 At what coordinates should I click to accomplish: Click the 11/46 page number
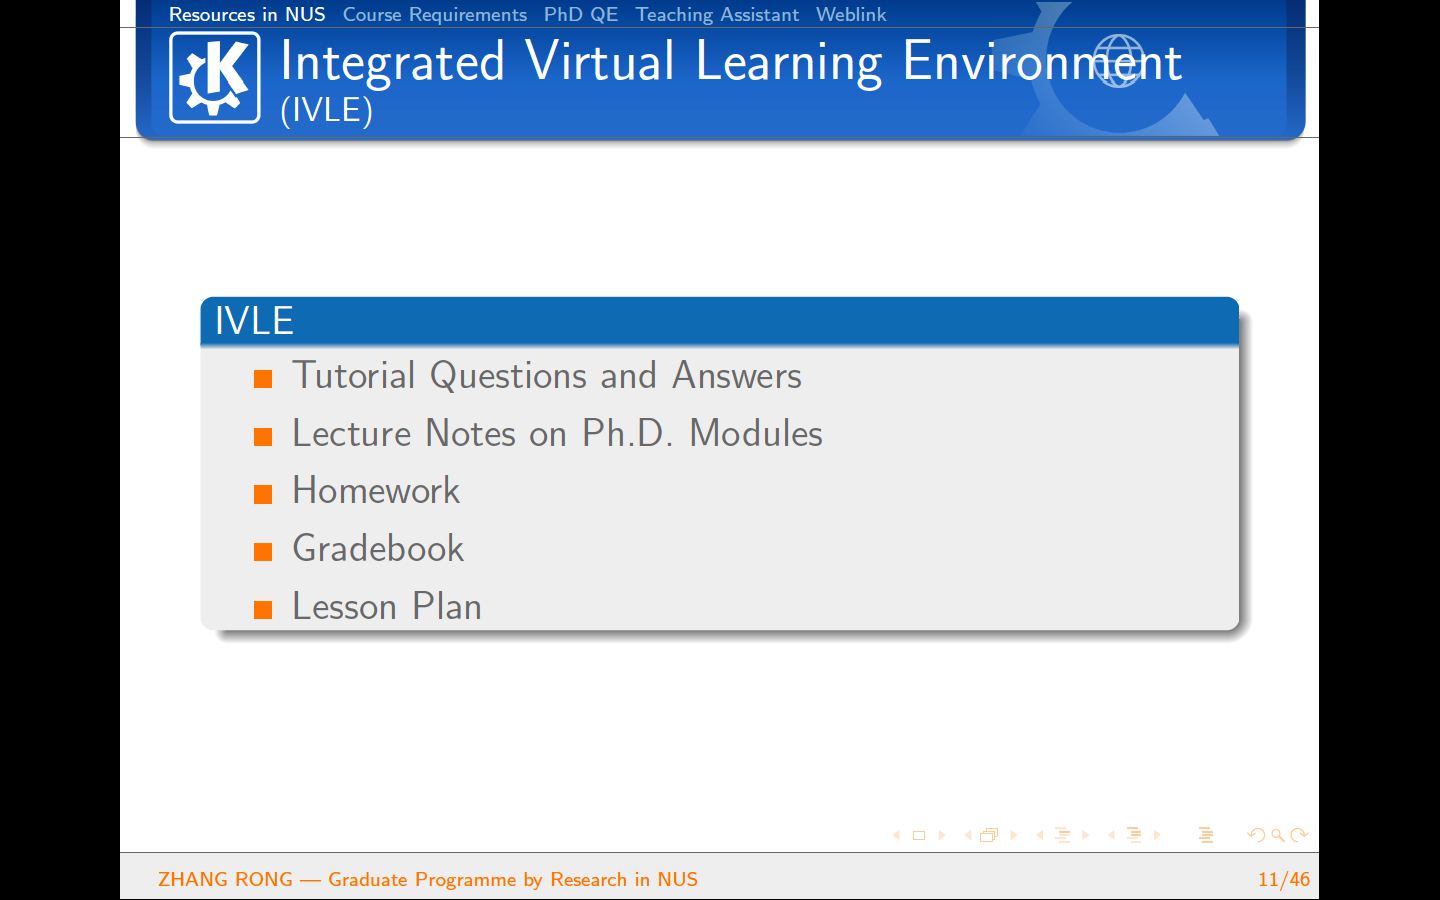click(1283, 879)
